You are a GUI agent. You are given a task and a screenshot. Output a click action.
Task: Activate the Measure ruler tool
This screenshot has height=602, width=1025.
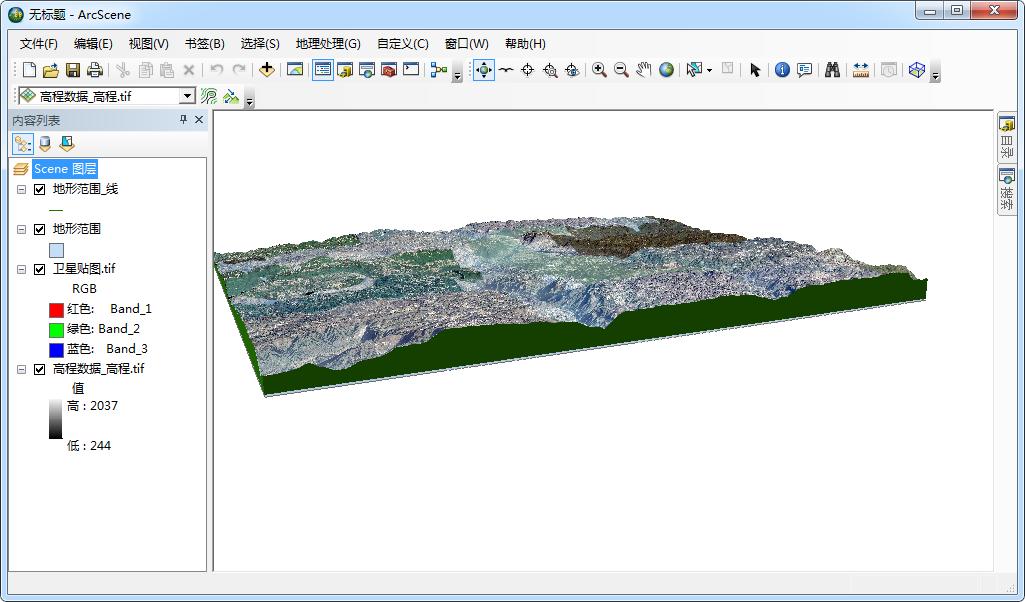(x=860, y=70)
